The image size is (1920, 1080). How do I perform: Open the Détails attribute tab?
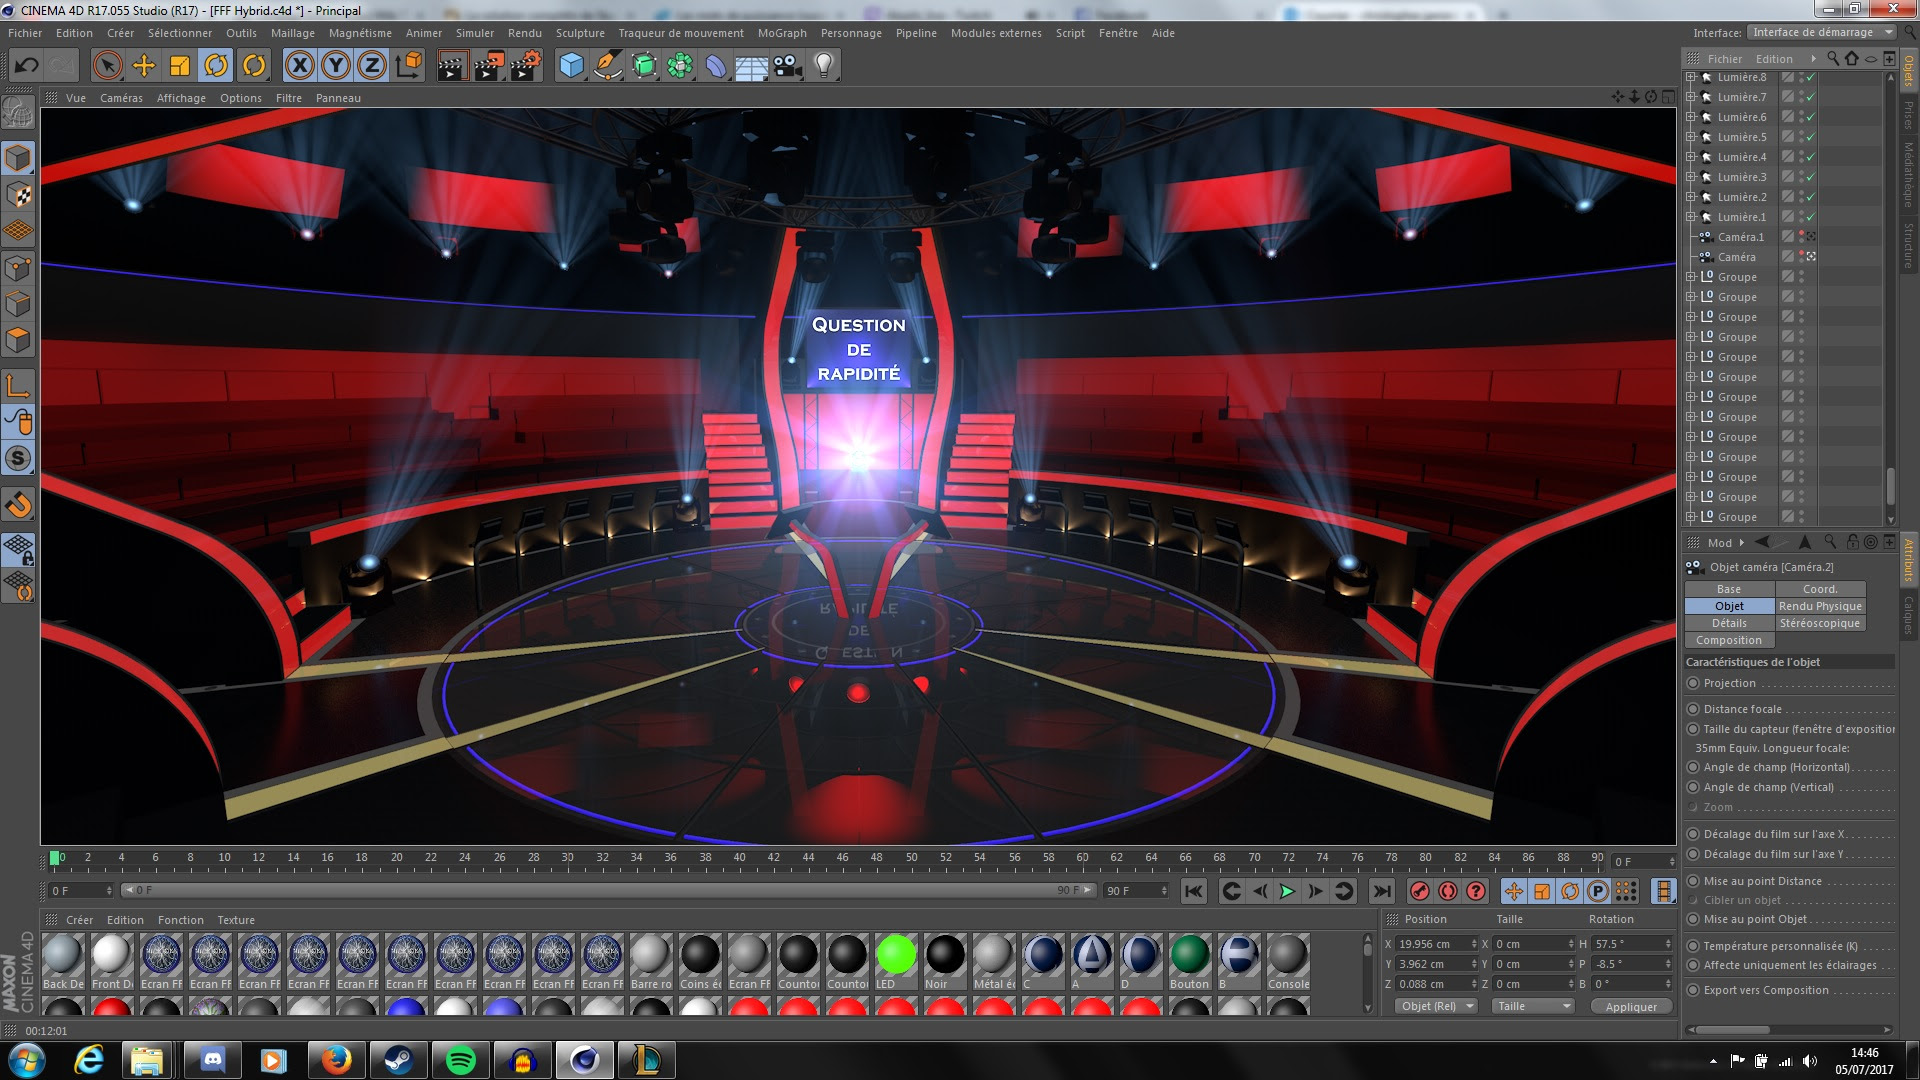click(x=1729, y=623)
